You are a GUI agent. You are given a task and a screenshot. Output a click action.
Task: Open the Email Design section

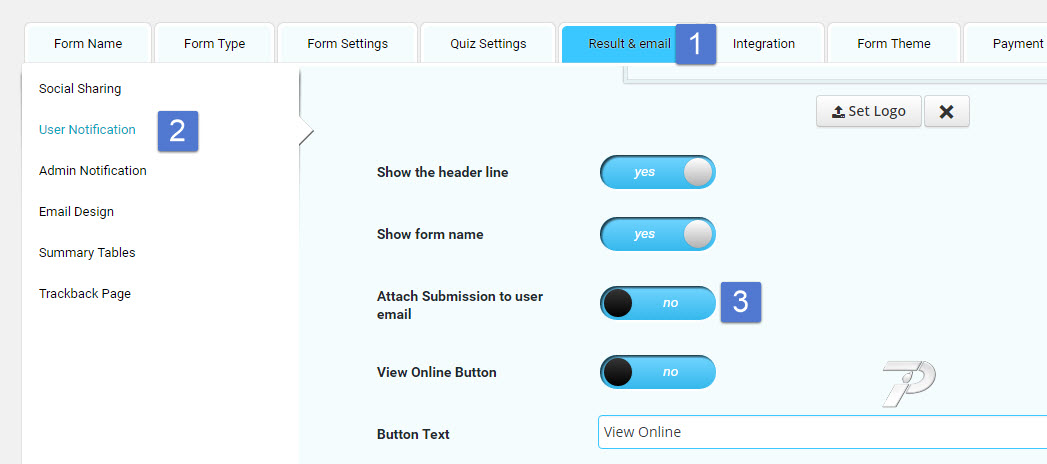(x=76, y=212)
